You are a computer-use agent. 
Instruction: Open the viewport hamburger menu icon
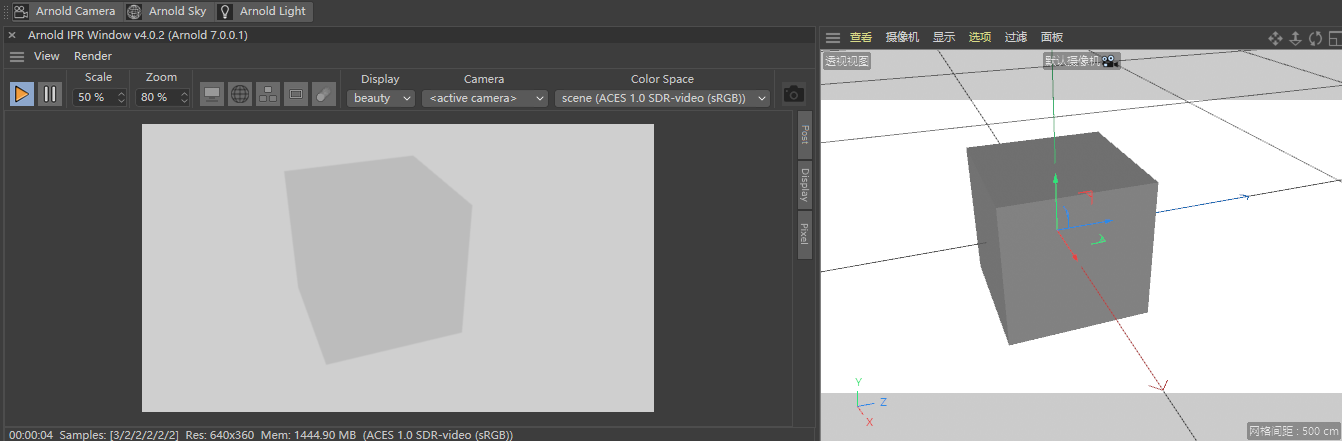pos(833,37)
